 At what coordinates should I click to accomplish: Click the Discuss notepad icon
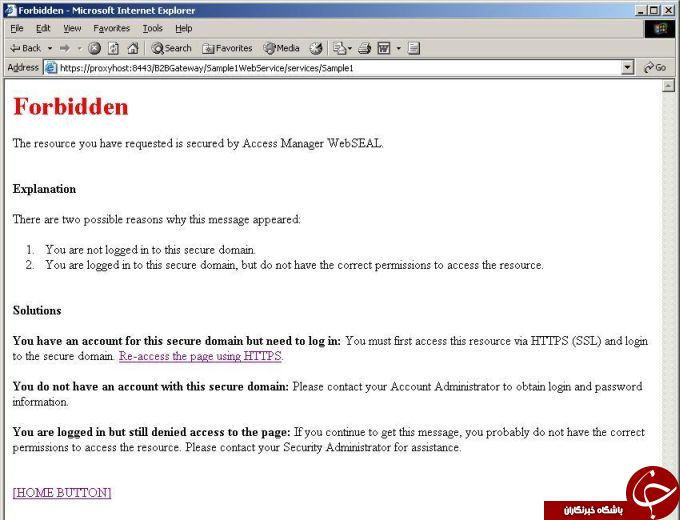click(414, 48)
